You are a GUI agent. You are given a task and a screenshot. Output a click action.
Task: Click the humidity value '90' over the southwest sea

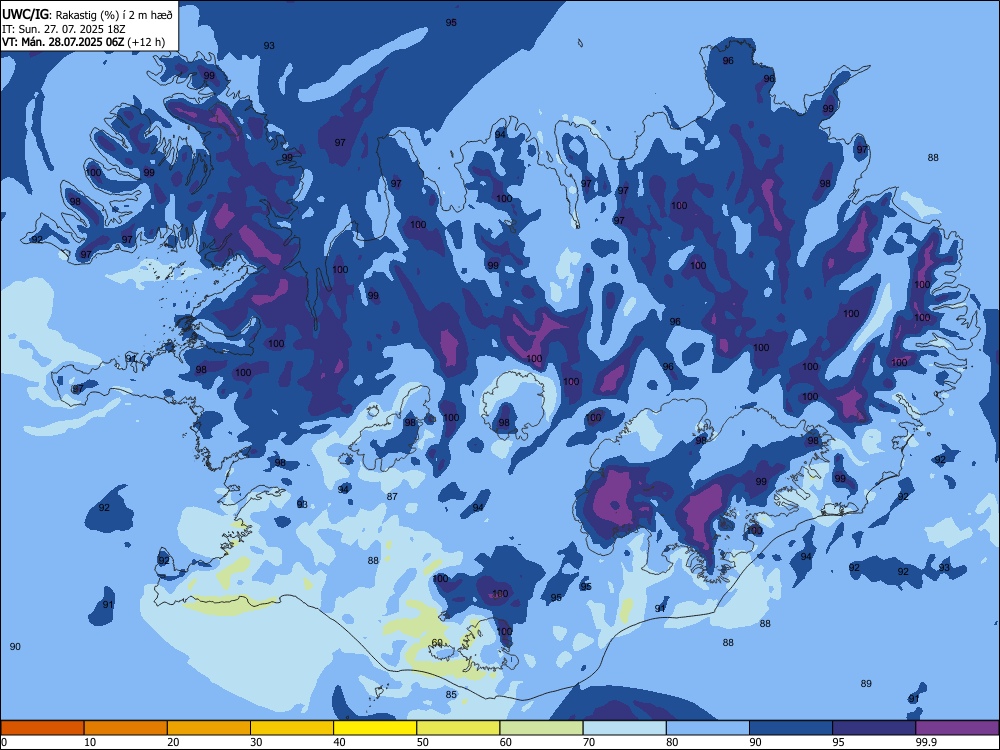[15, 647]
